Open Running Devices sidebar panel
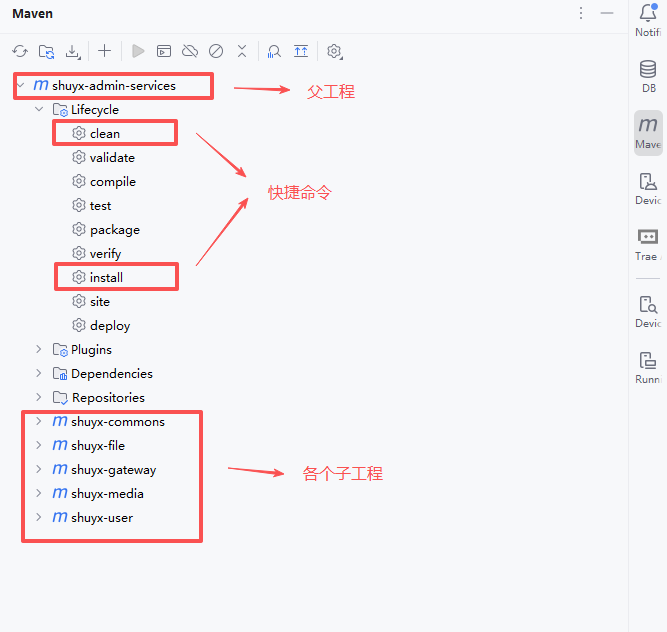This screenshot has width=667, height=632. [648, 368]
